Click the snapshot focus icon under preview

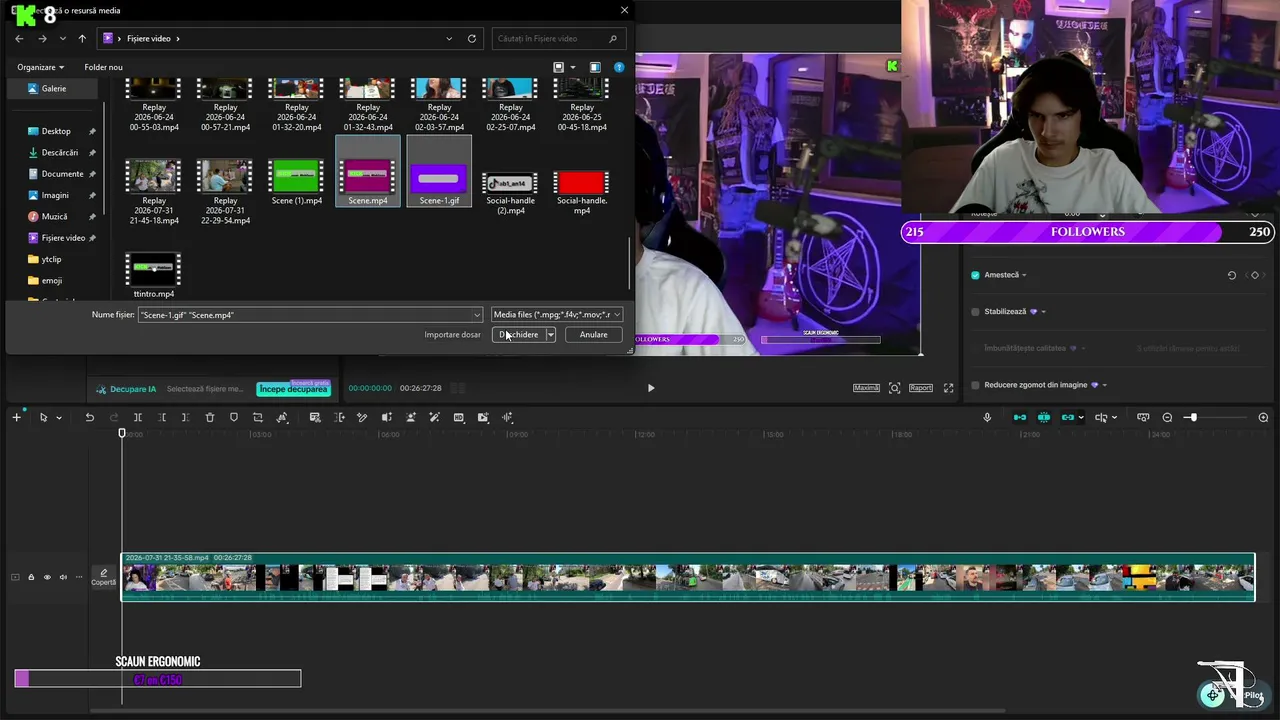[x=894, y=388]
